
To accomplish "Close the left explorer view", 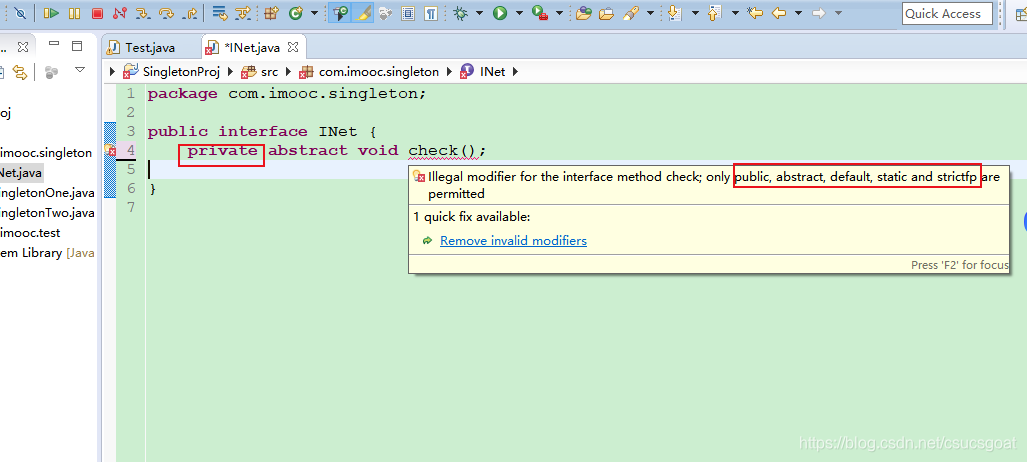I will click(23, 47).
